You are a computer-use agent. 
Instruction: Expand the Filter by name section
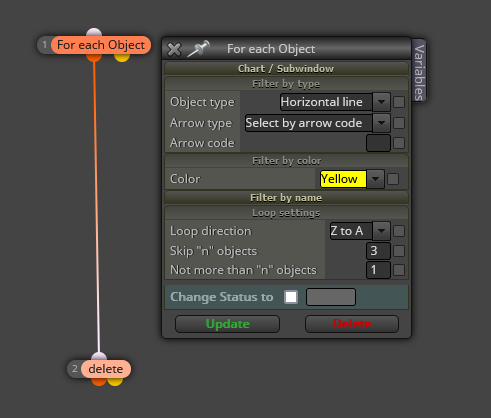tap(286, 198)
